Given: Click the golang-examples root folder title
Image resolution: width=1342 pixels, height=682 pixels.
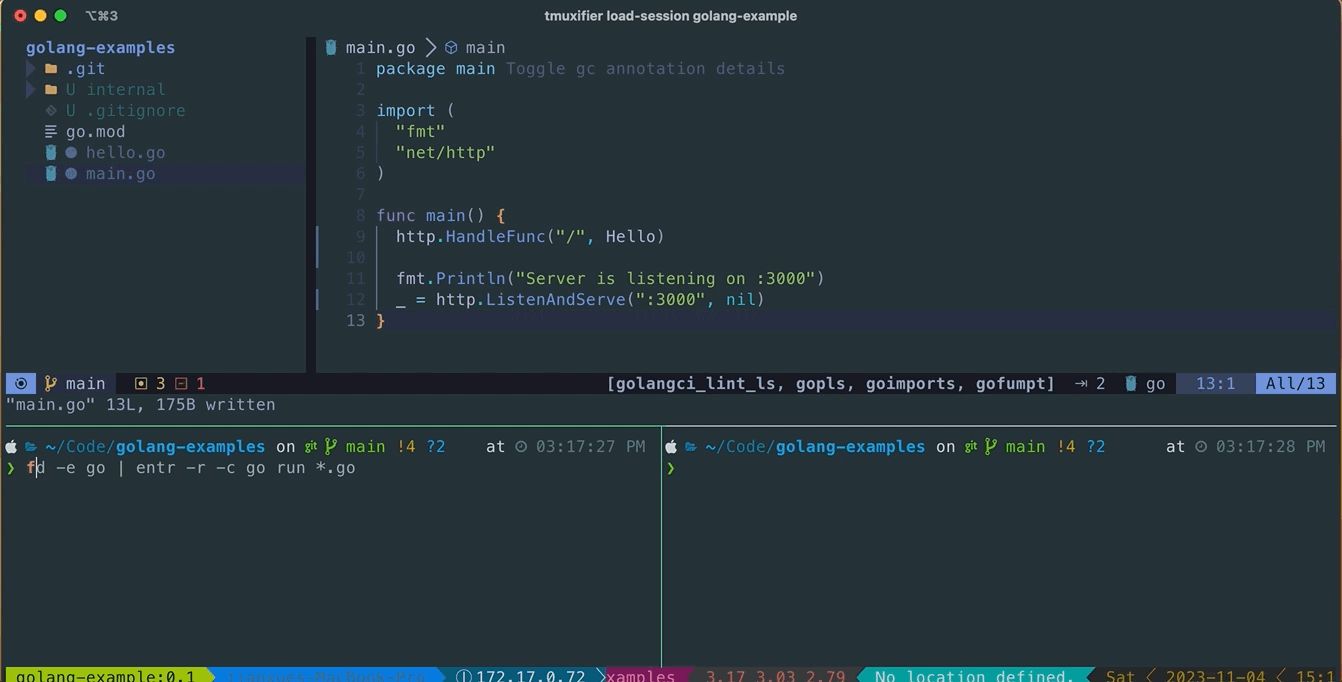Looking at the screenshot, I should click(x=100, y=48).
